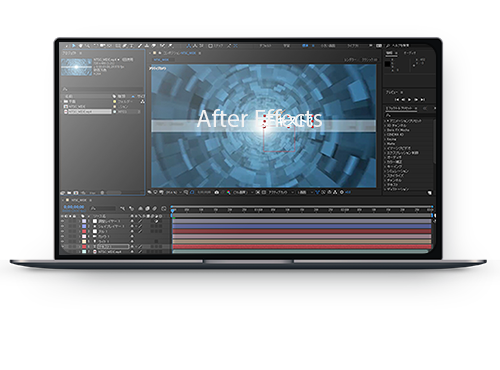Click the red label swatch of ヌル 1 layer

click(84, 231)
